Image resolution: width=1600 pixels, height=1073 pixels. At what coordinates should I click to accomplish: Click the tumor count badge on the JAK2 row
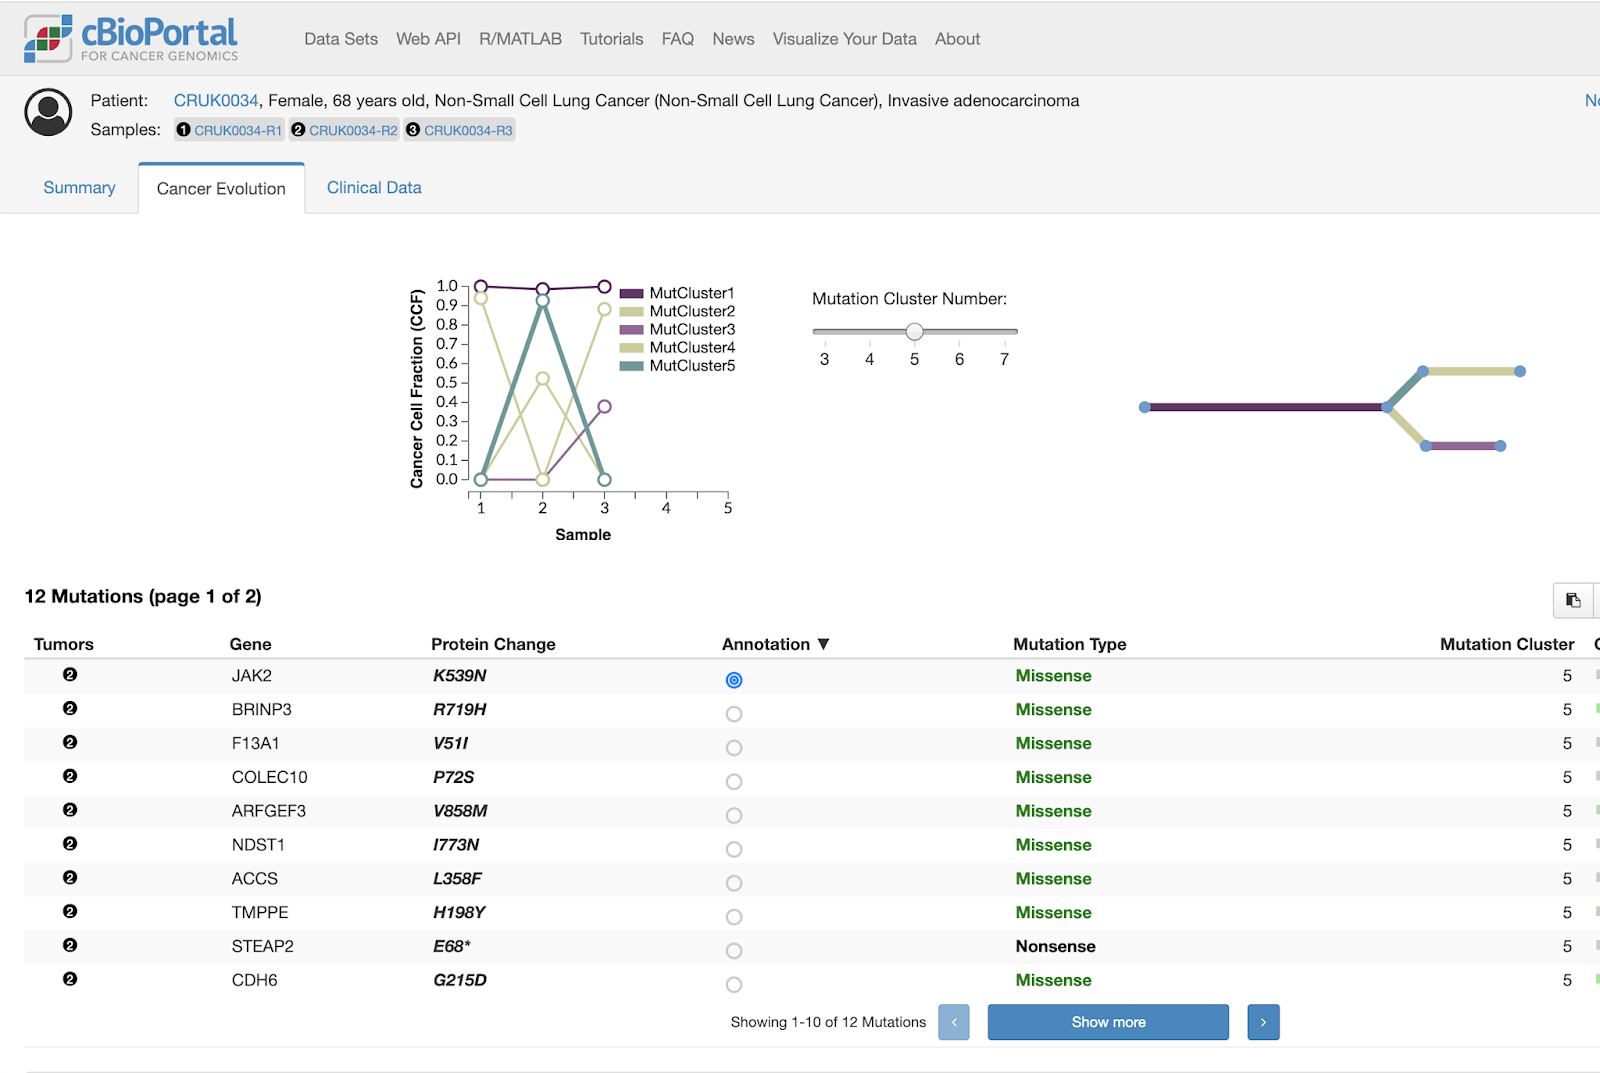[x=69, y=674]
